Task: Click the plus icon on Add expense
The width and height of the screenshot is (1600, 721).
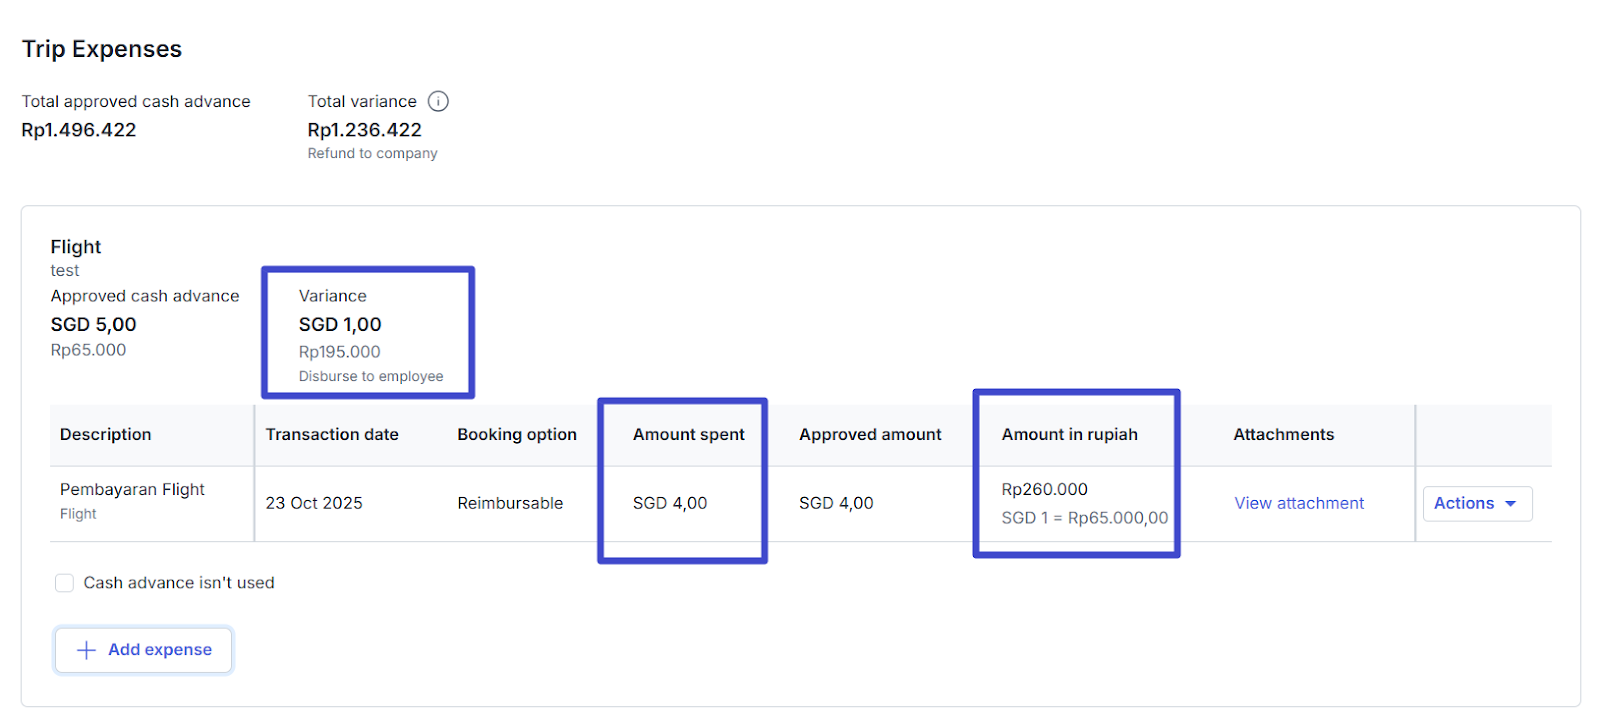Action: point(87,650)
